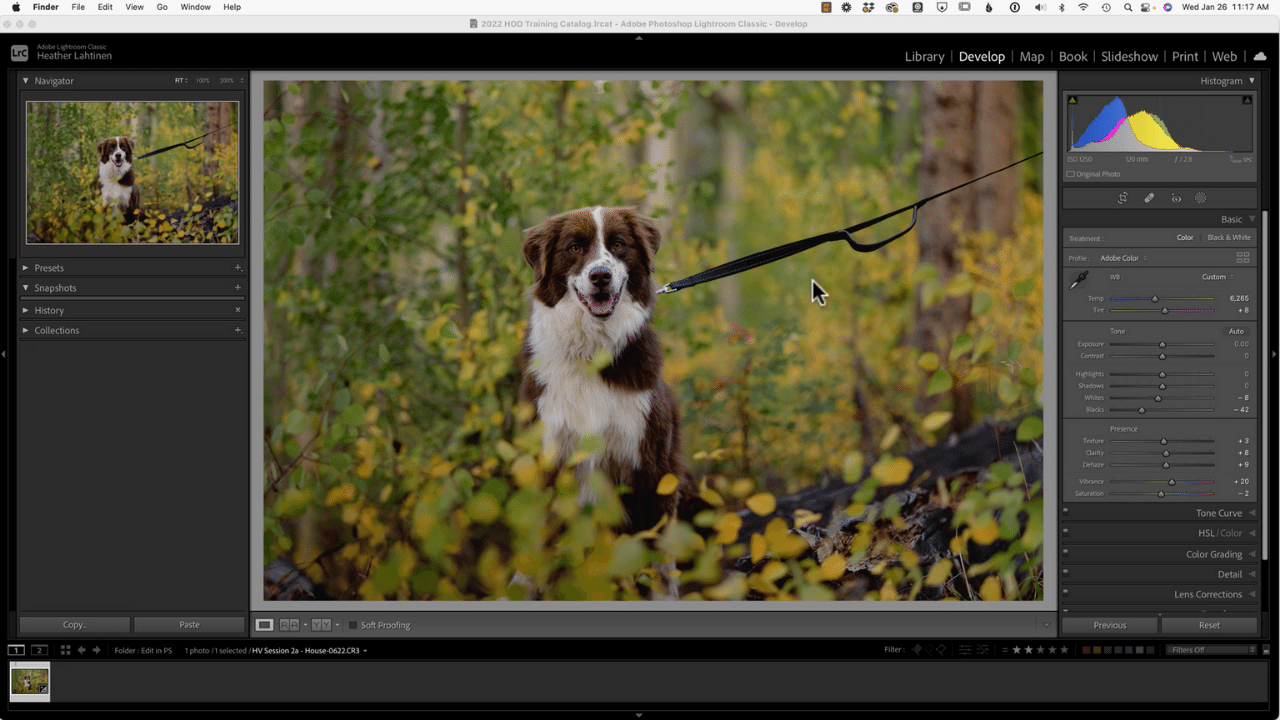The image size is (1280, 720).
Task: Click the Grid view icon in filmstrip bar
Action: (65, 650)
